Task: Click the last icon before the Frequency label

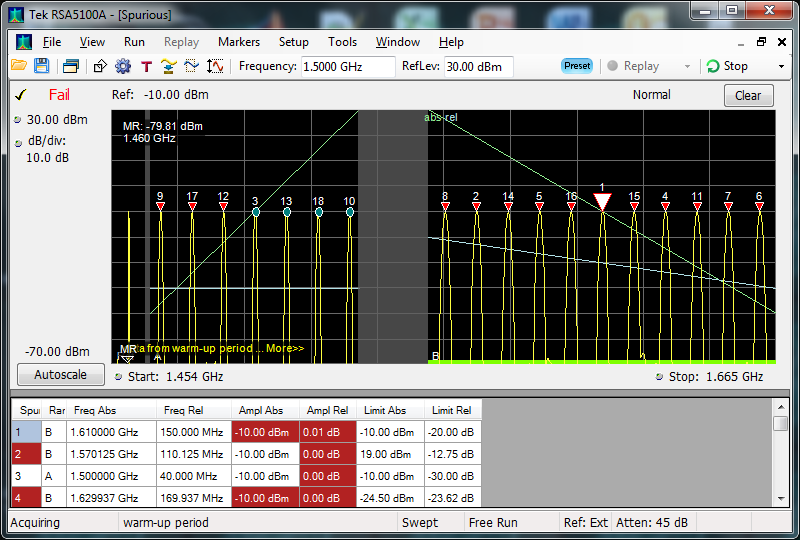Action: (215, 66)
